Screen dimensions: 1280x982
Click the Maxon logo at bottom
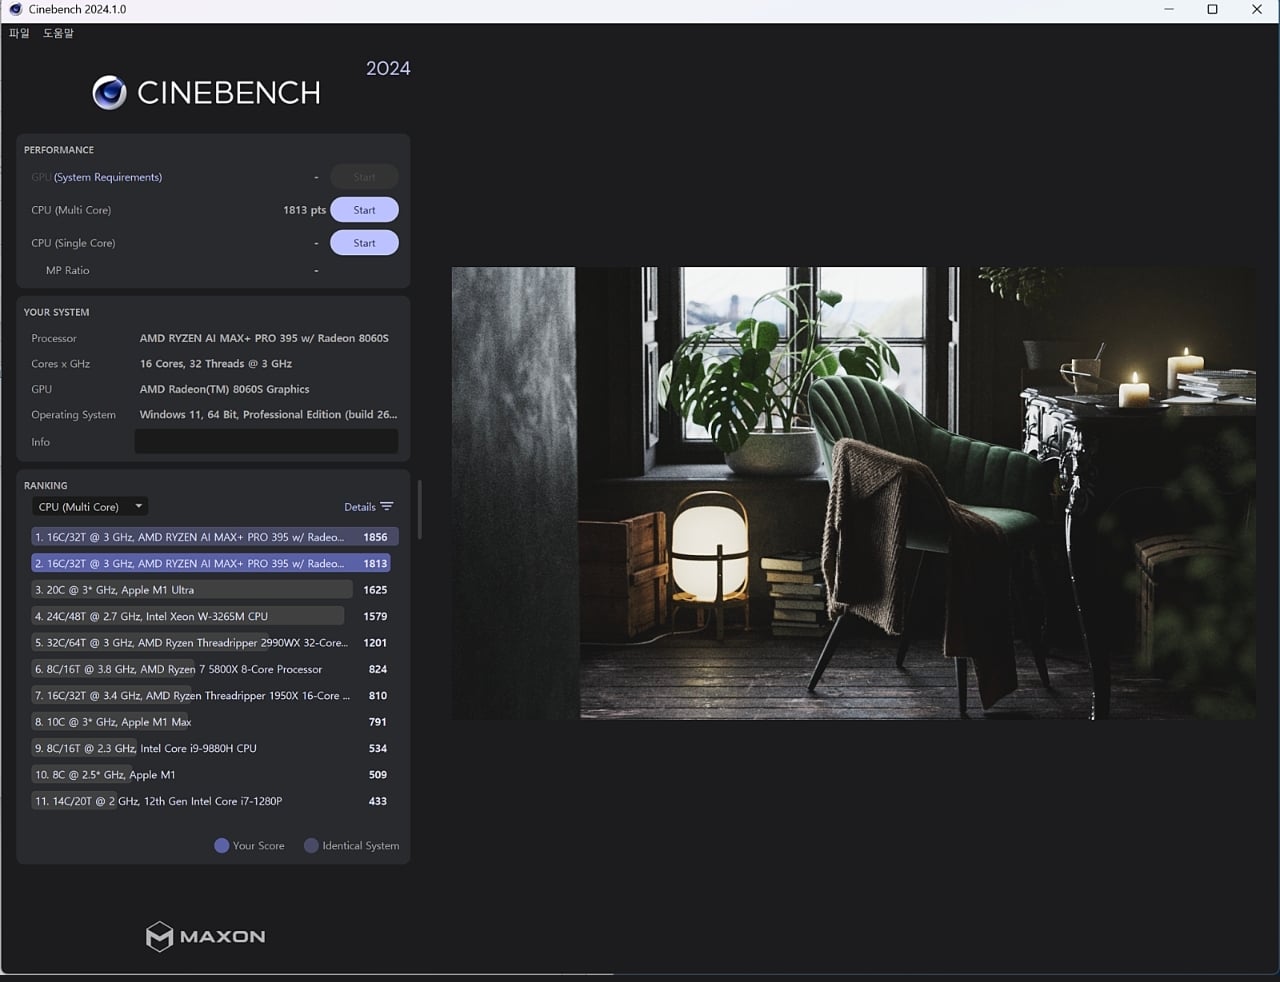point(205,937)
